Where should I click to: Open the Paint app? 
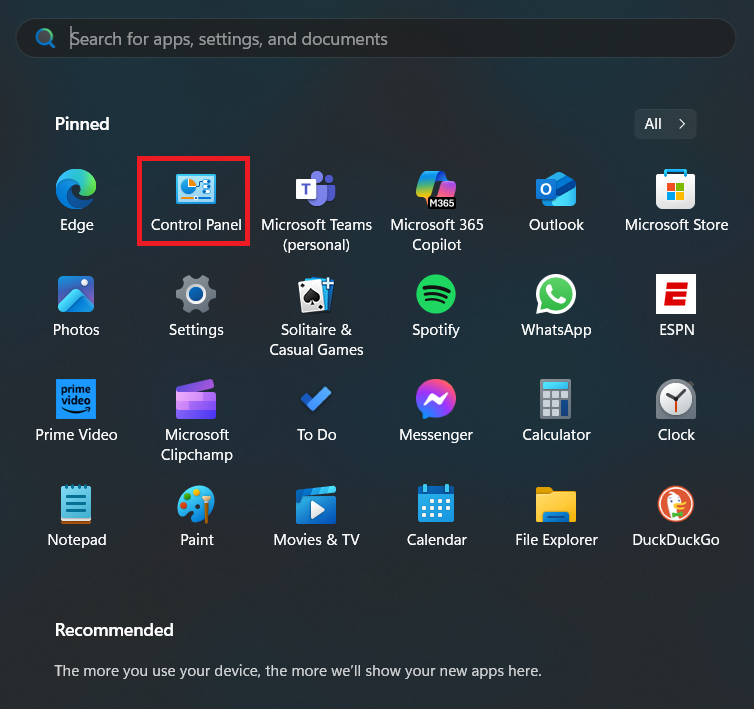tap(196, 516)
